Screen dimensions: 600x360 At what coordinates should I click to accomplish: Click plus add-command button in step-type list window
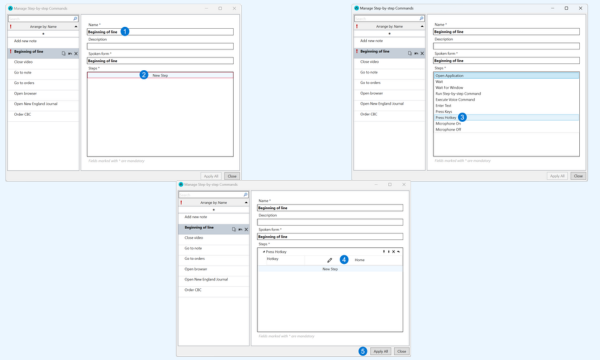[x=390, y=34]
